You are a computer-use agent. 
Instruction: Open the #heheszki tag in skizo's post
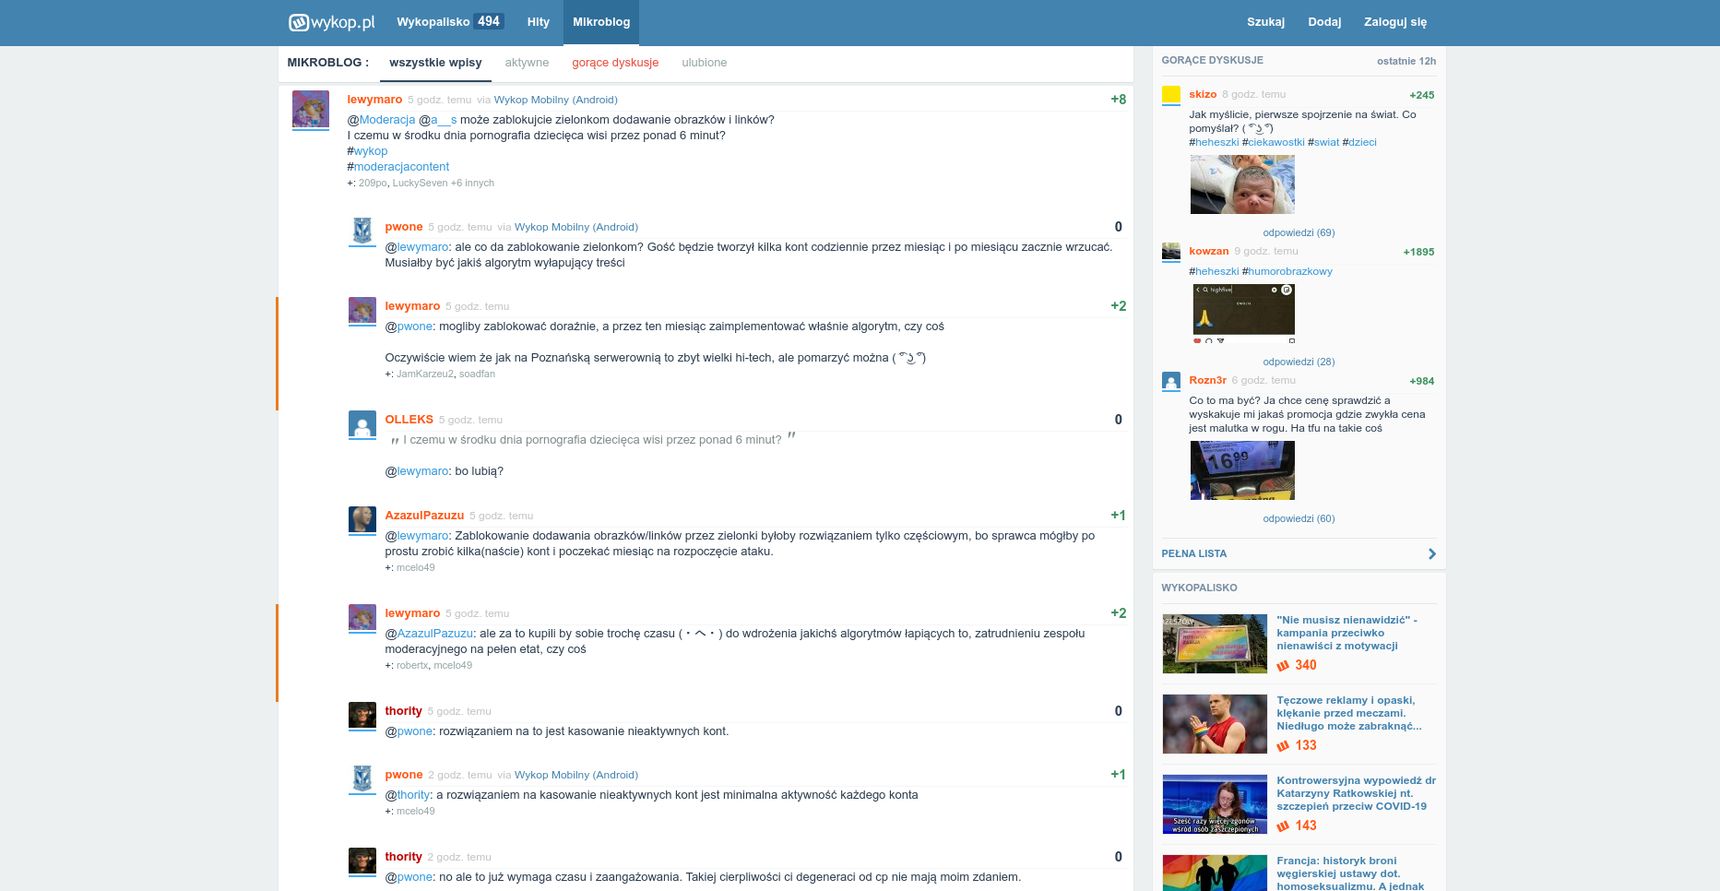[x=1217, y=142]
